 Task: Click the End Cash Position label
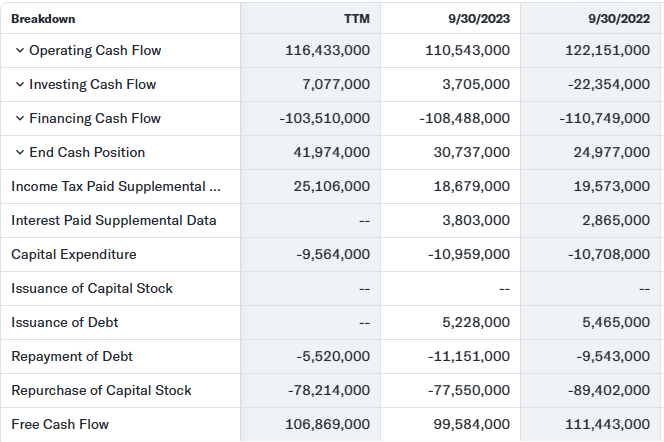(x=87, y=152)
